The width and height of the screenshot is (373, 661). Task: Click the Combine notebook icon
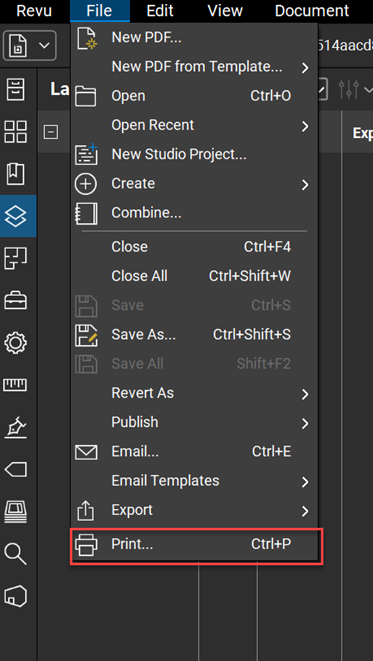[x=86, y=213]
